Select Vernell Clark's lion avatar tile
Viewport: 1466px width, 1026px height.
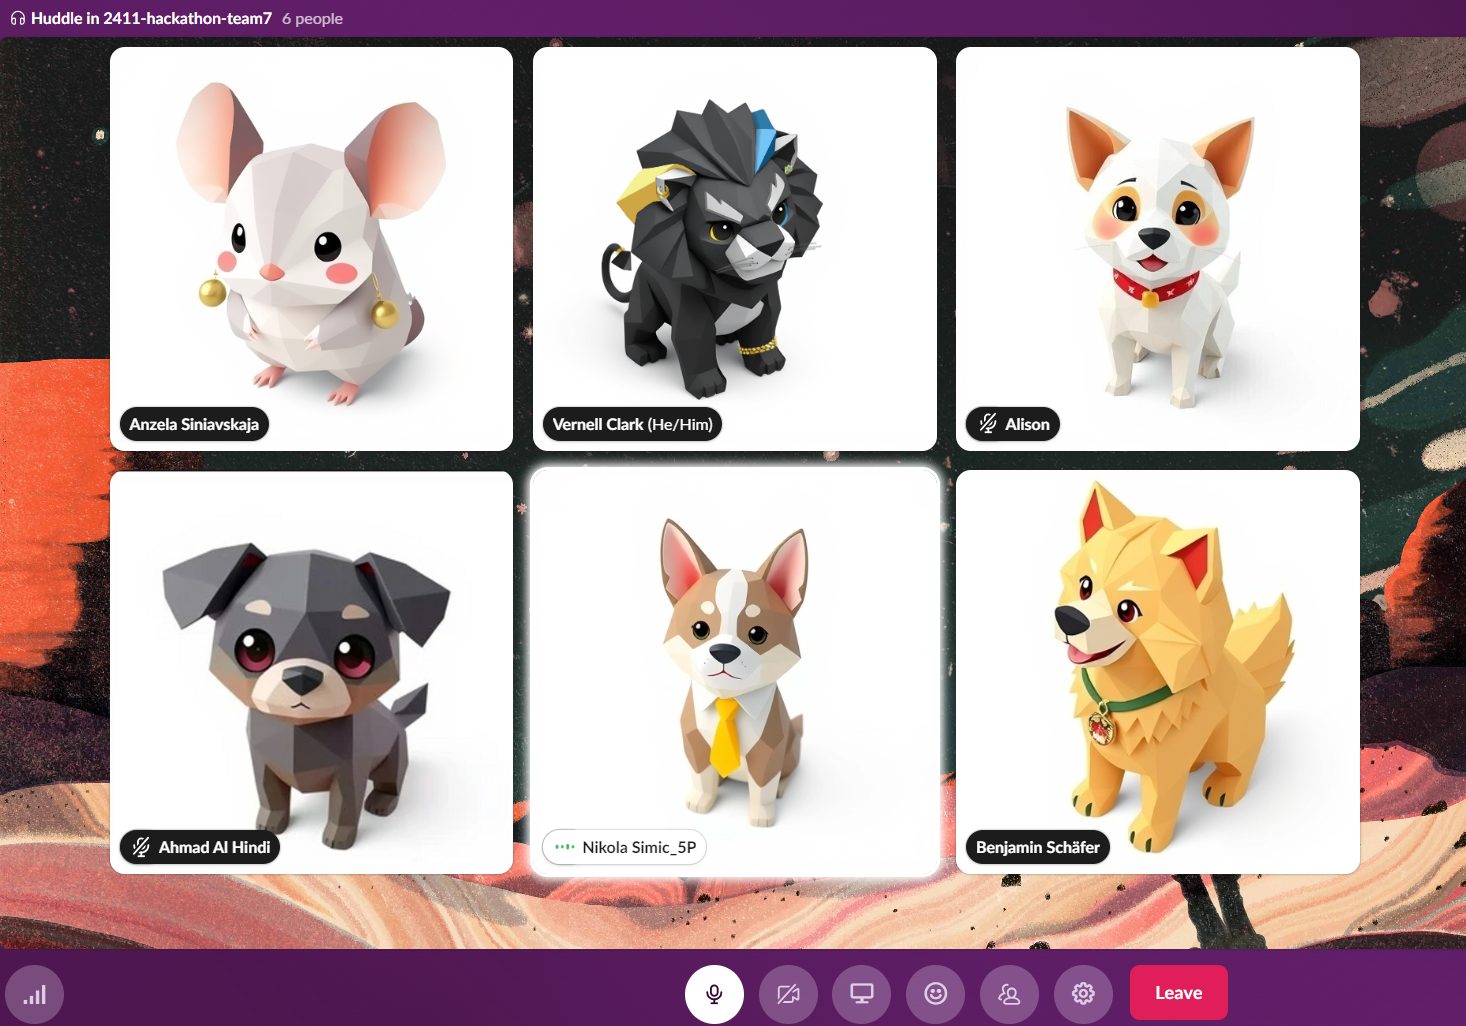point(735,249)
